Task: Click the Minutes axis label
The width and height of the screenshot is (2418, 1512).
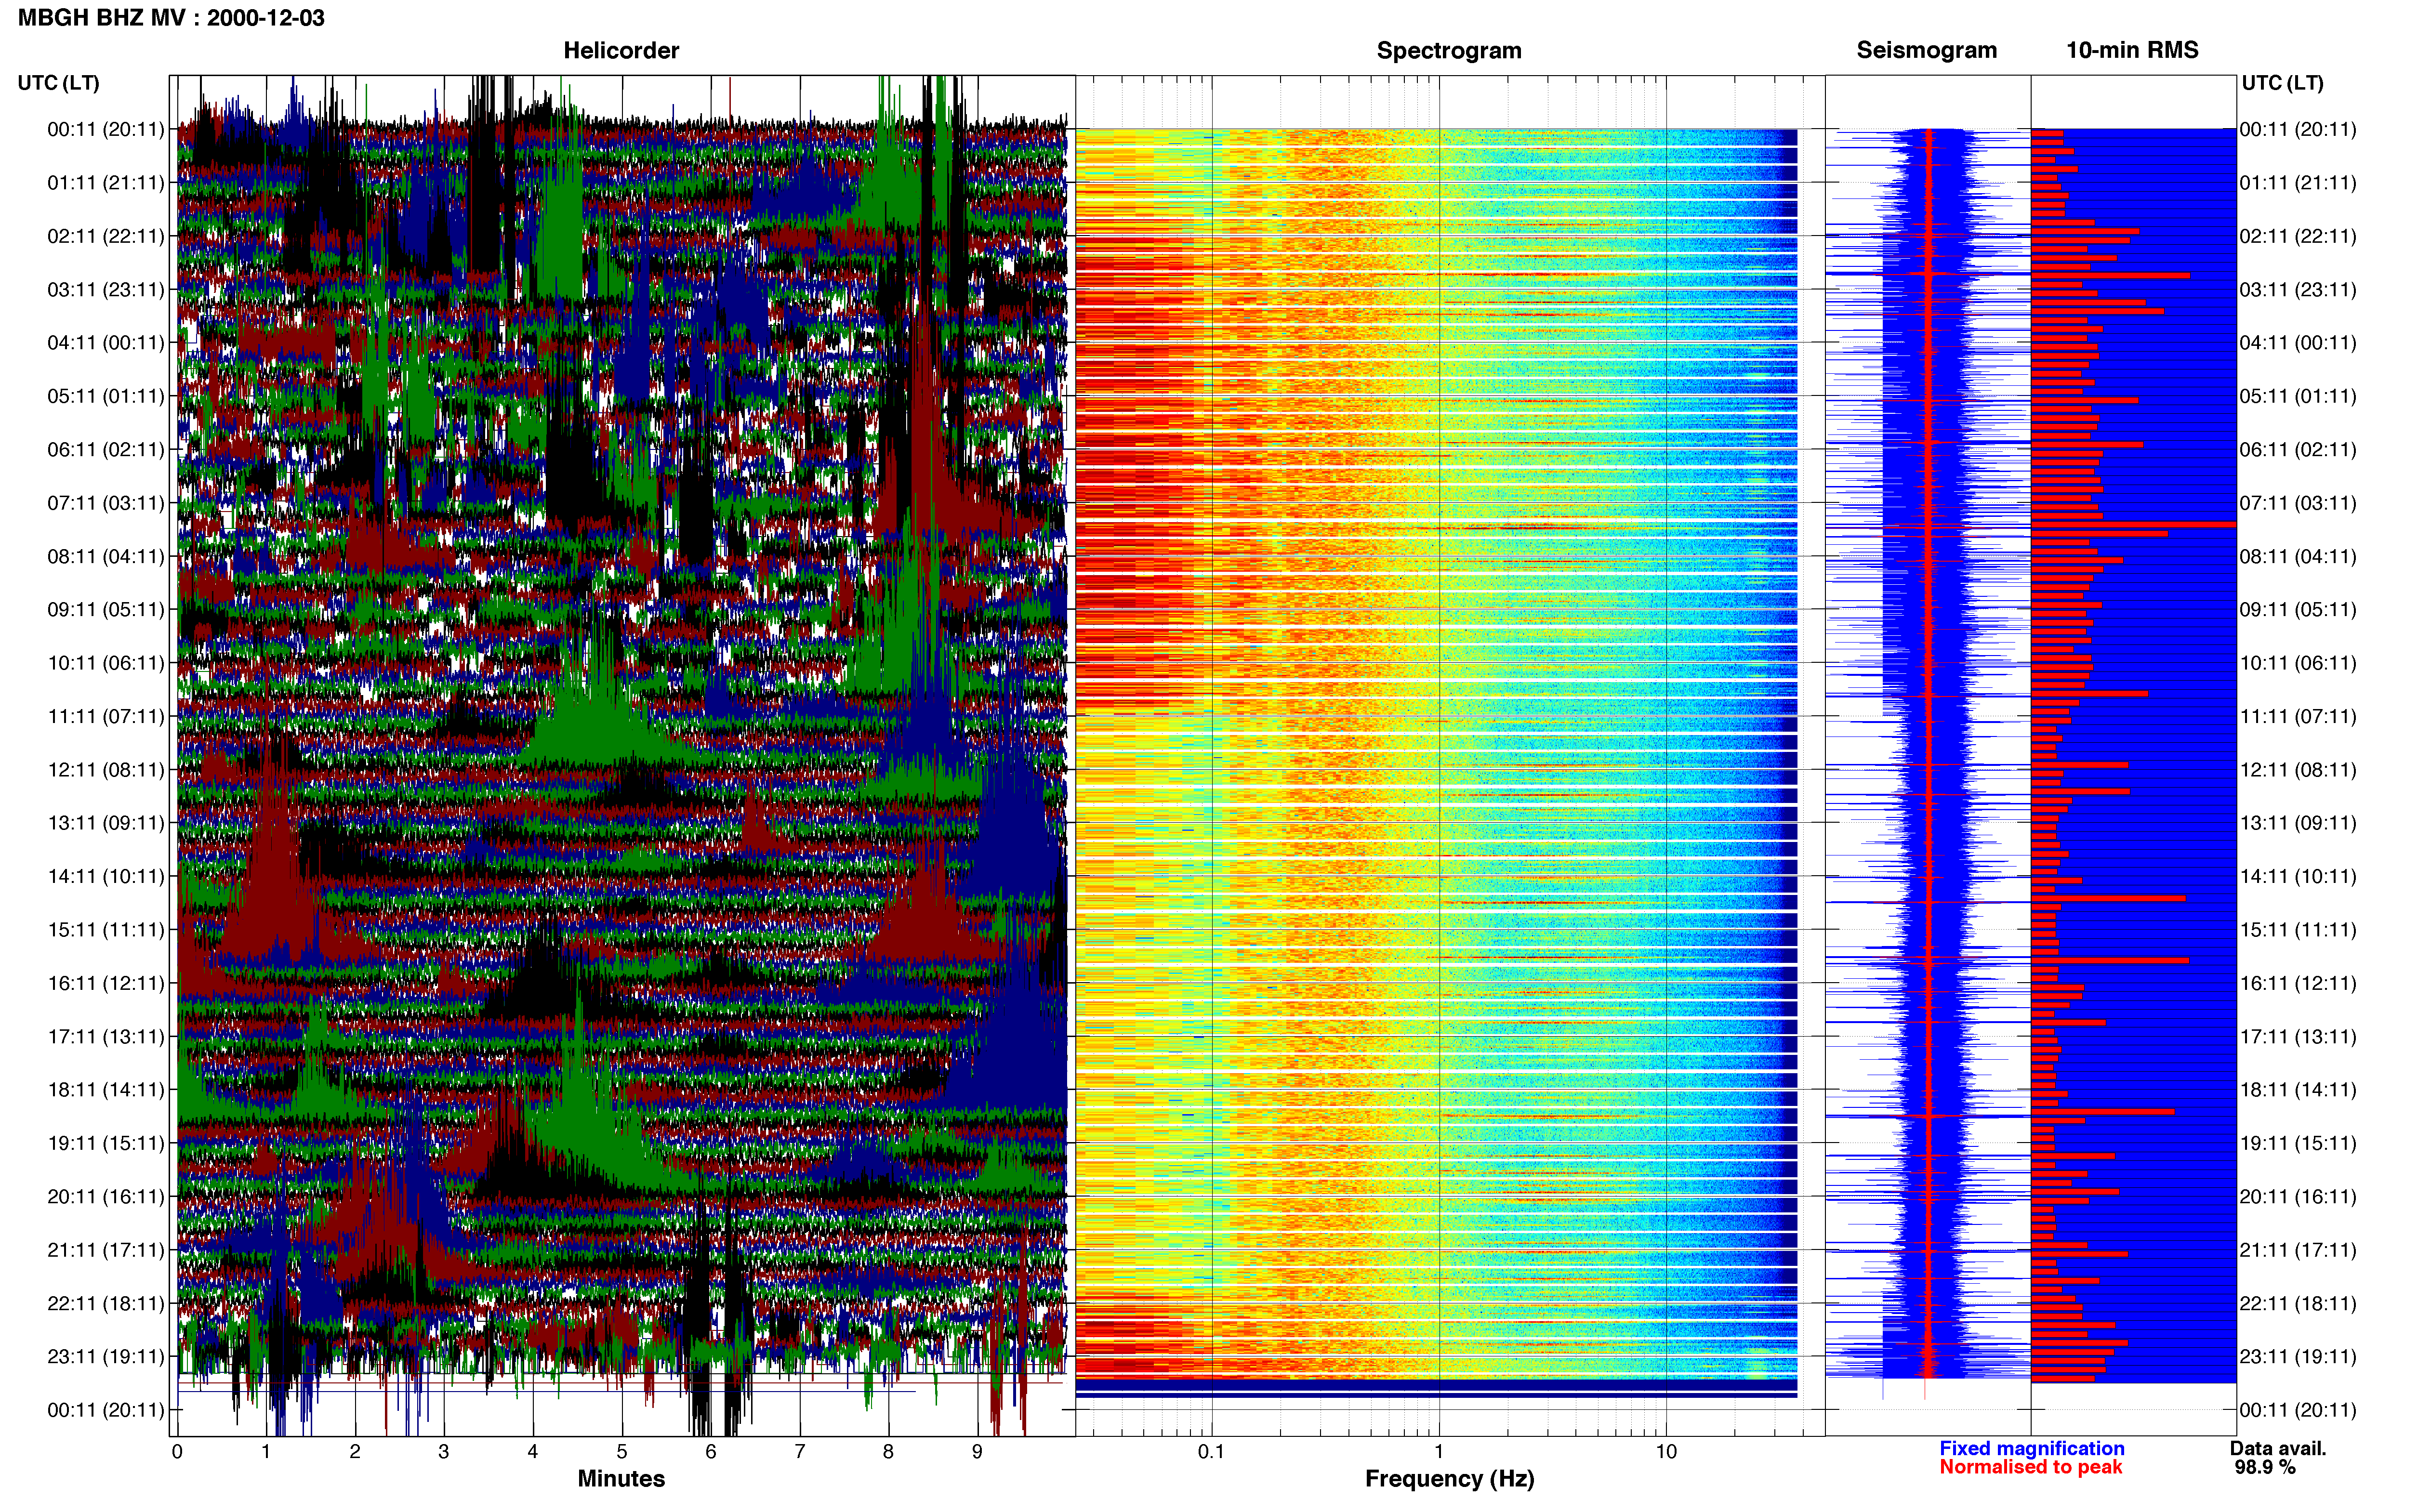Action: point(621,1478)
